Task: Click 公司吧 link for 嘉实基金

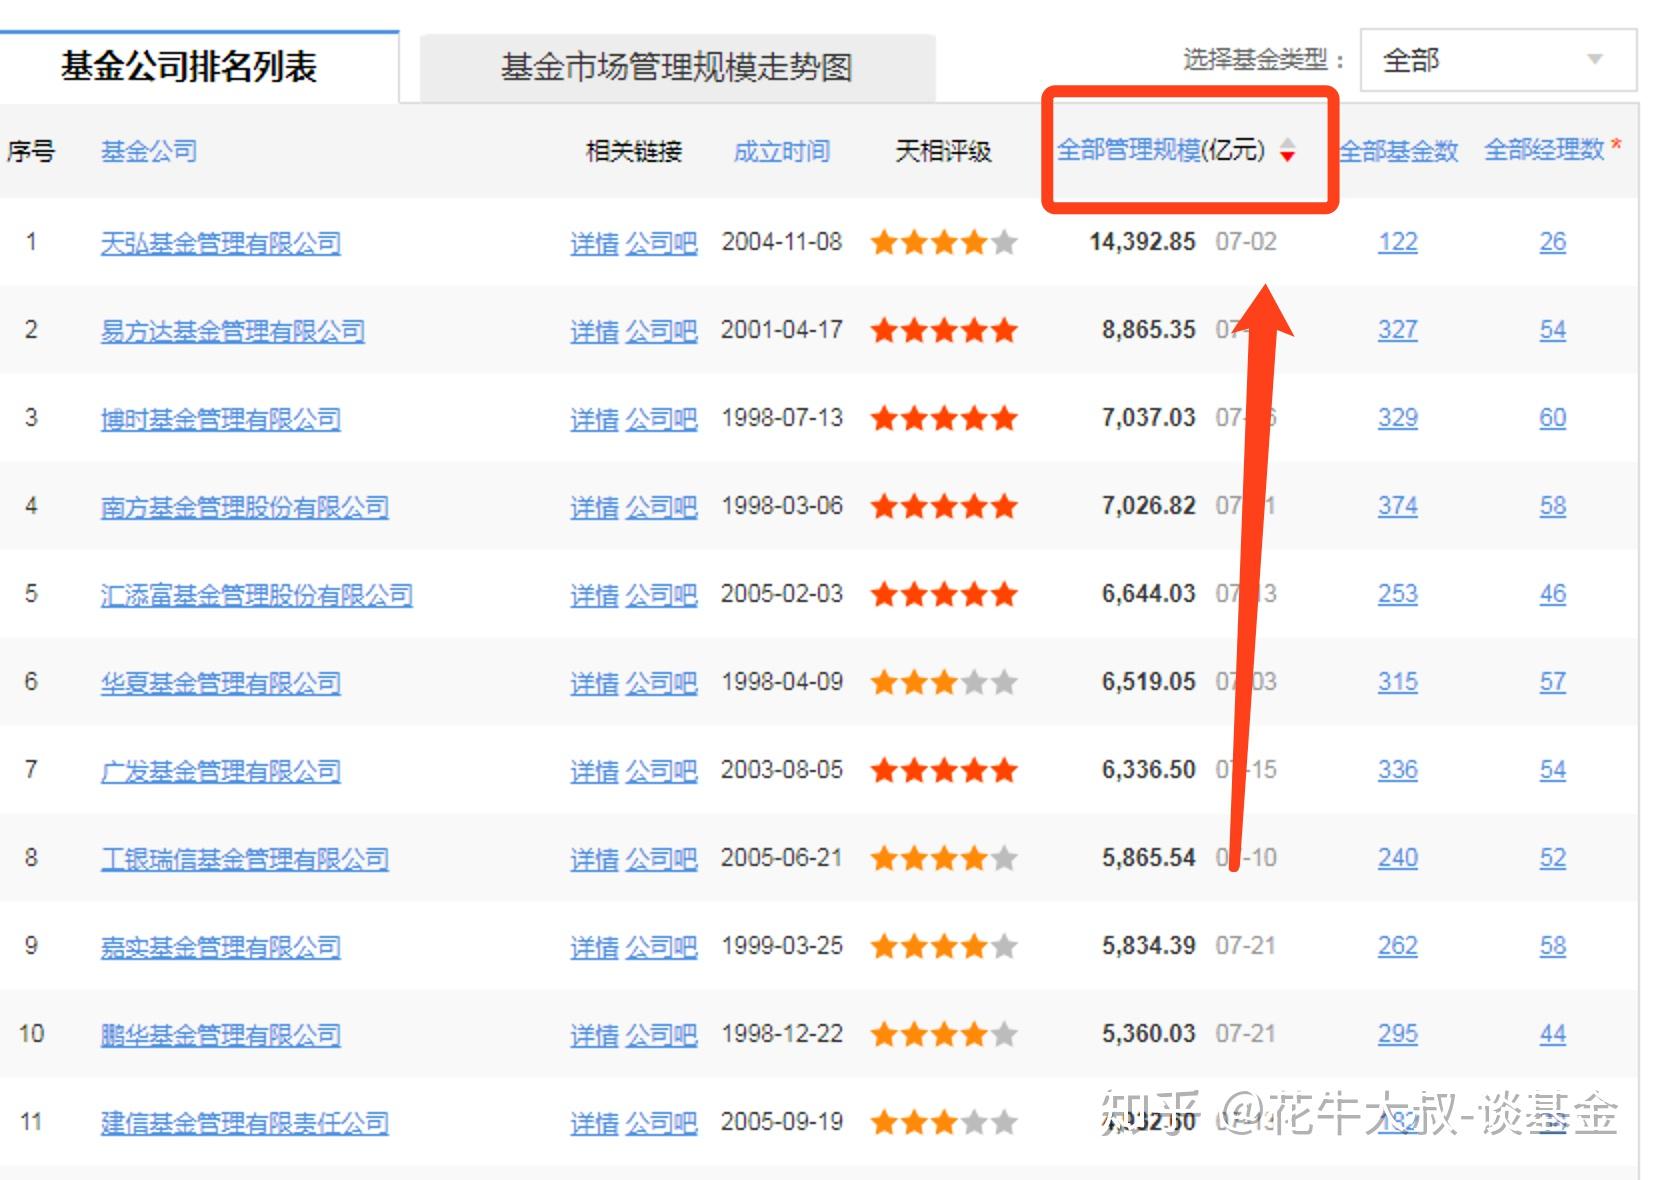Action: [661, 947]
